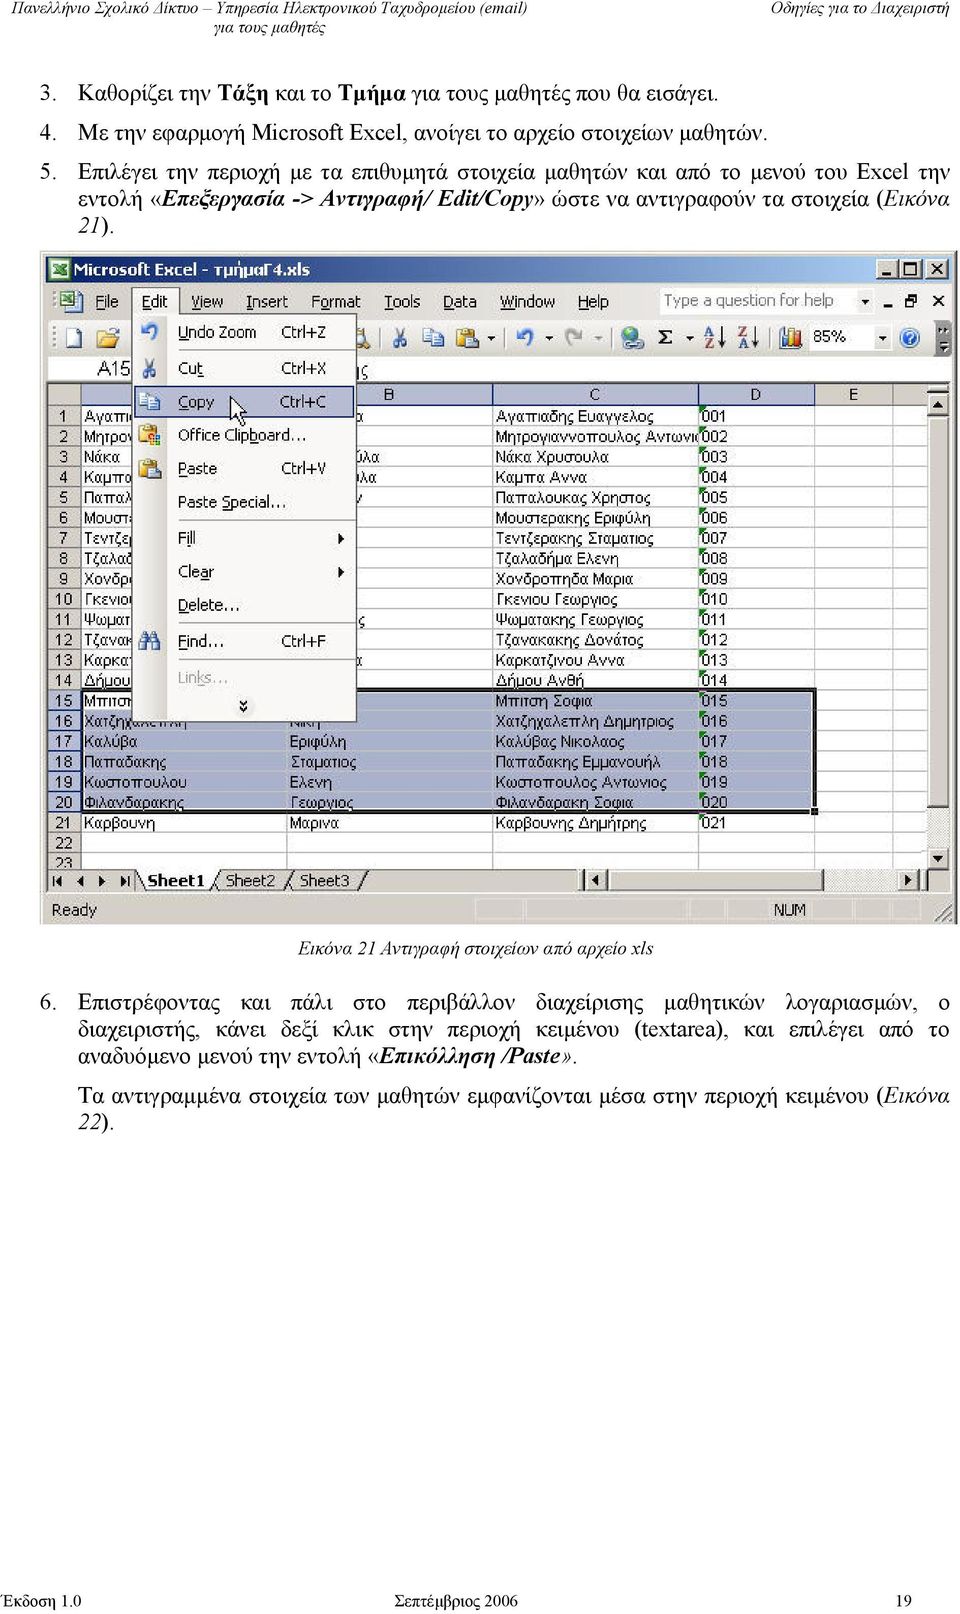Select row 21 header
Screen dimensions: 960x1614
[x=63, y=823]
